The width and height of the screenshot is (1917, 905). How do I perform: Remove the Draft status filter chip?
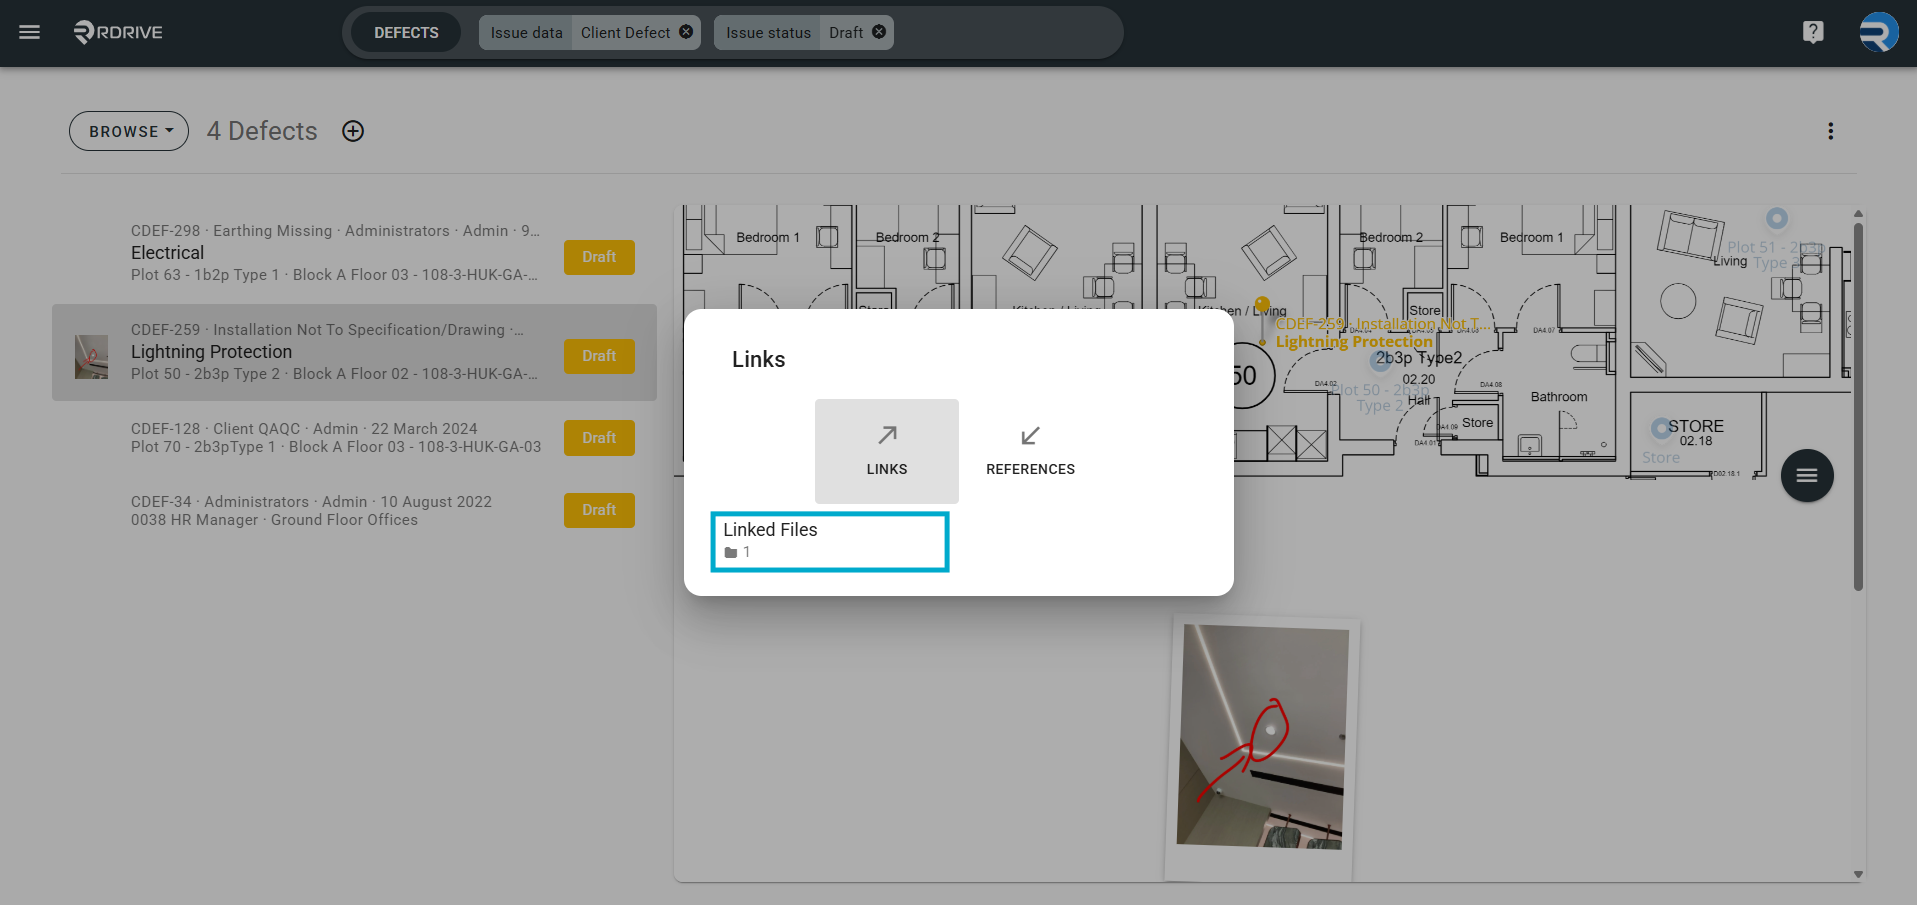click(879, 32)
